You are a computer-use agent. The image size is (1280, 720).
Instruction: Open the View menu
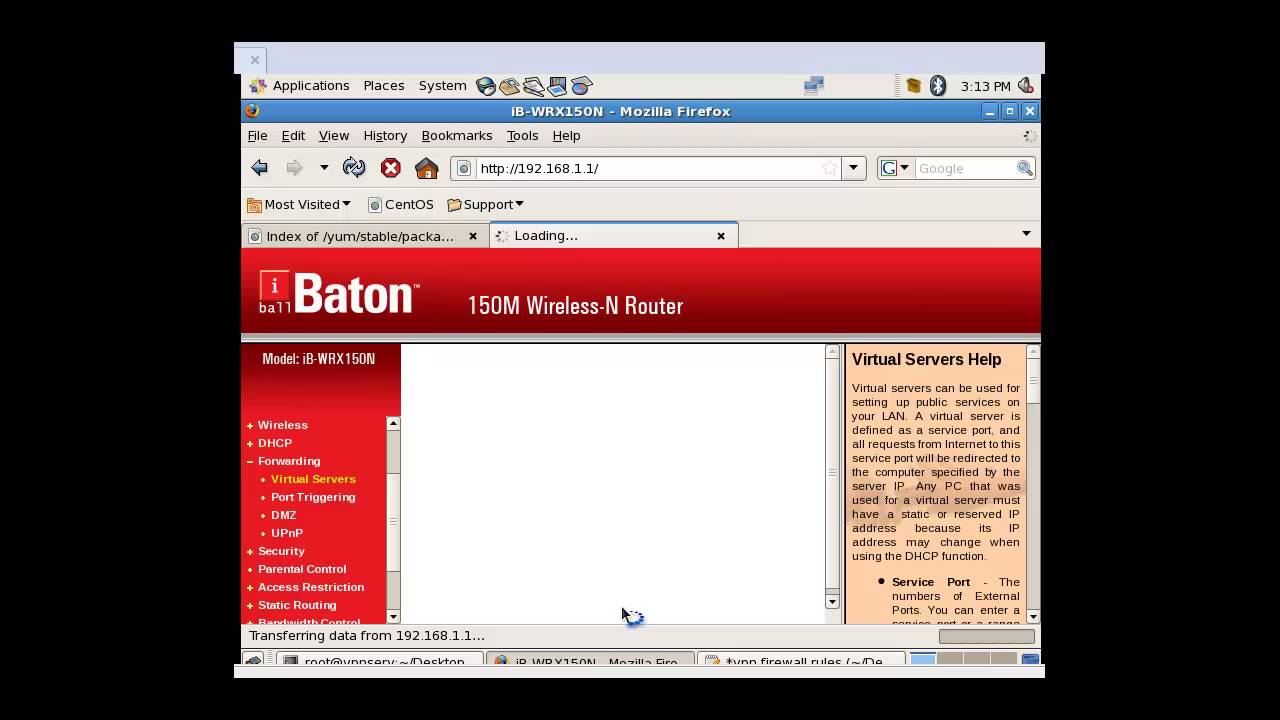point(334,135)
